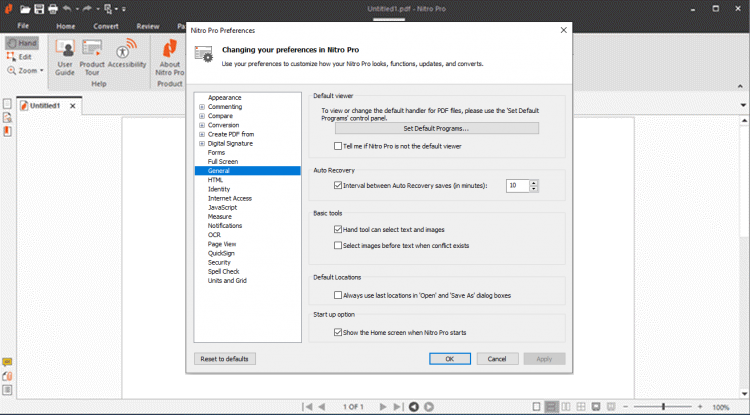Go to next view with gray circle arrow
The width and height of the screenshot is (750, 415).
pyautogui.click(x=429, y=407)
